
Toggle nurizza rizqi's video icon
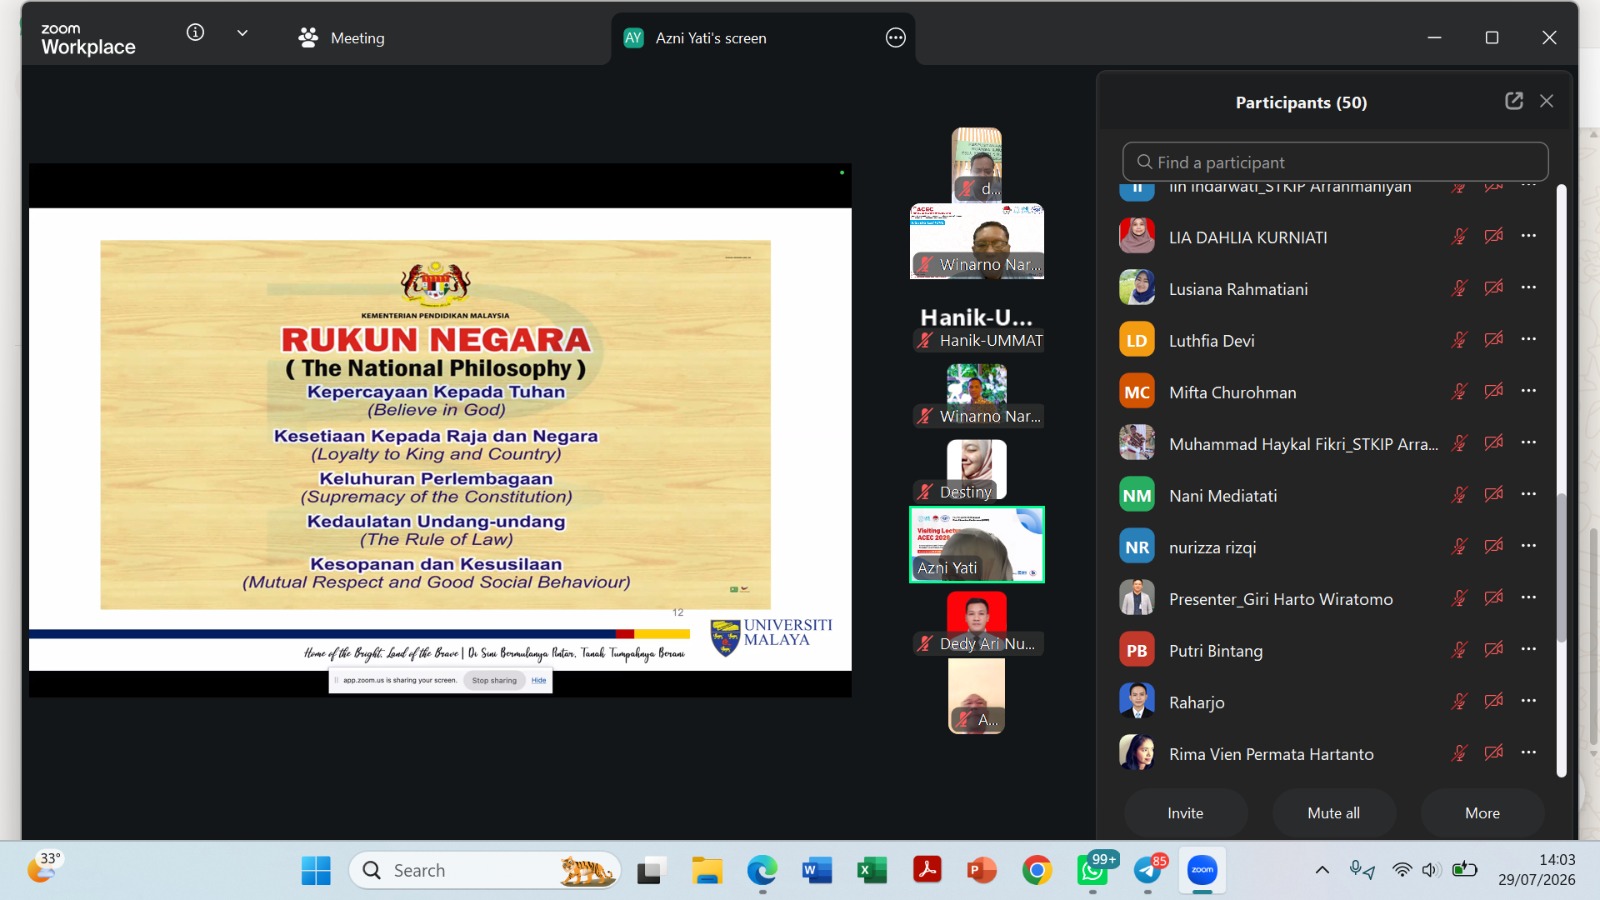point(1494,546)
